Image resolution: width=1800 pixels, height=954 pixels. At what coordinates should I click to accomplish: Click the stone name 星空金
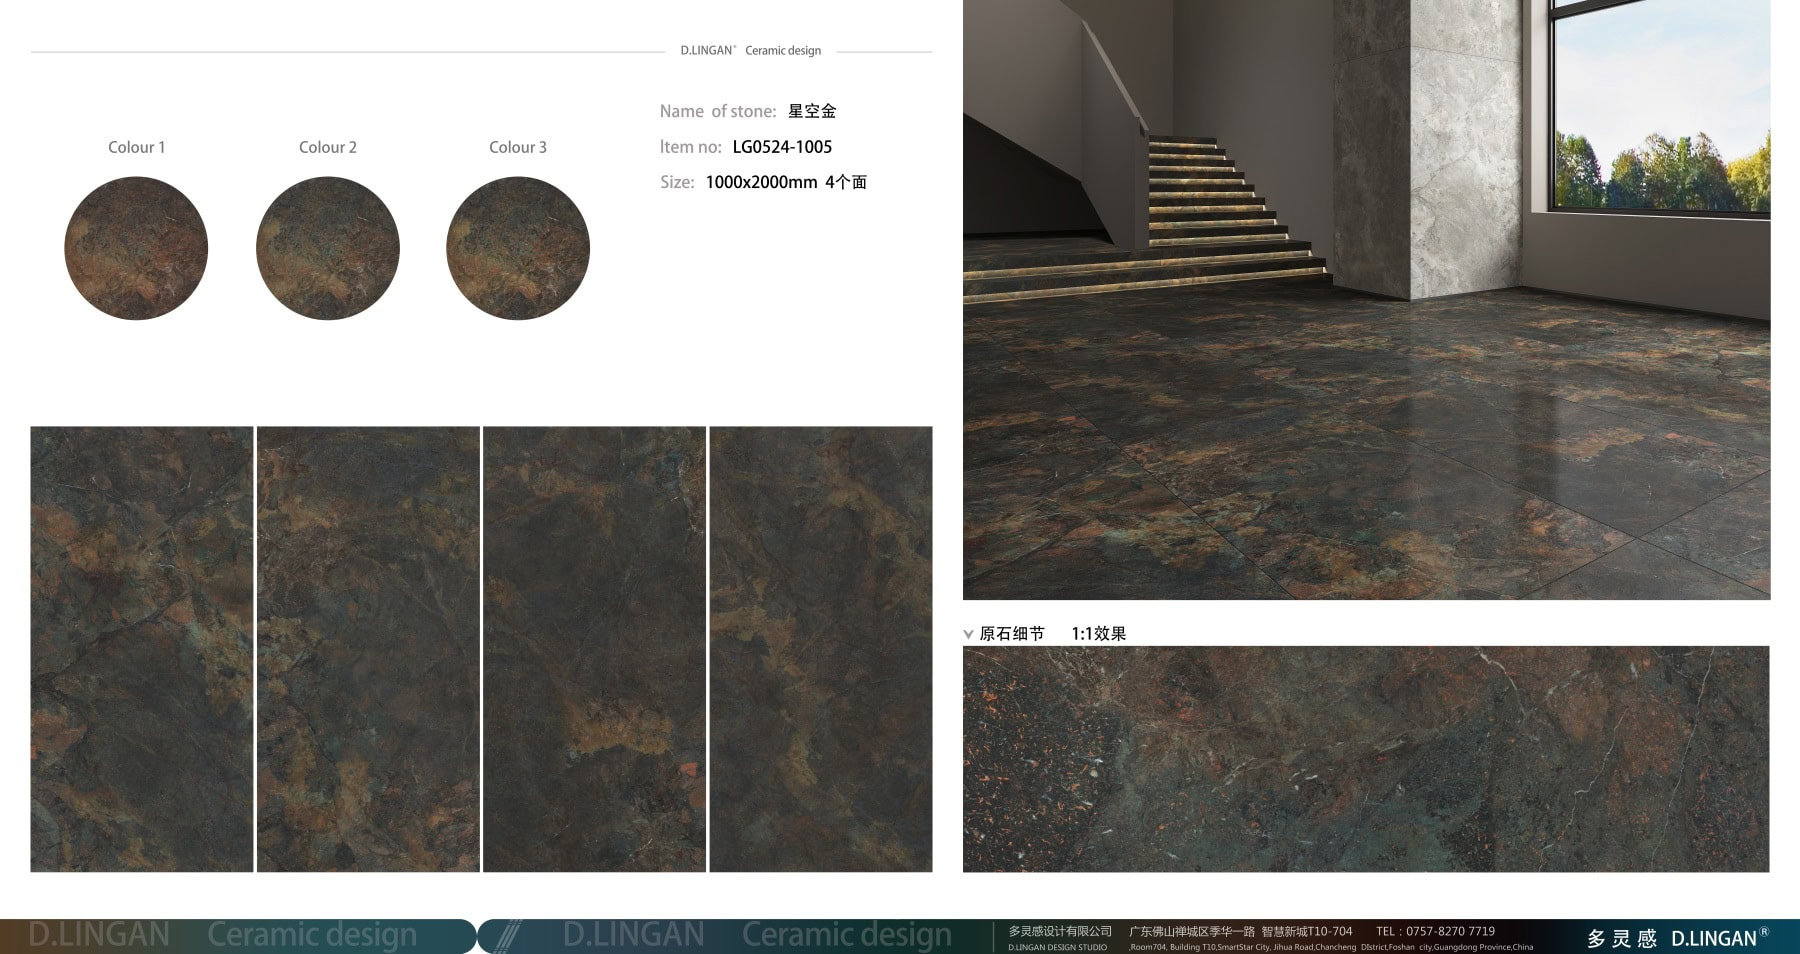(x=812, y=111)
